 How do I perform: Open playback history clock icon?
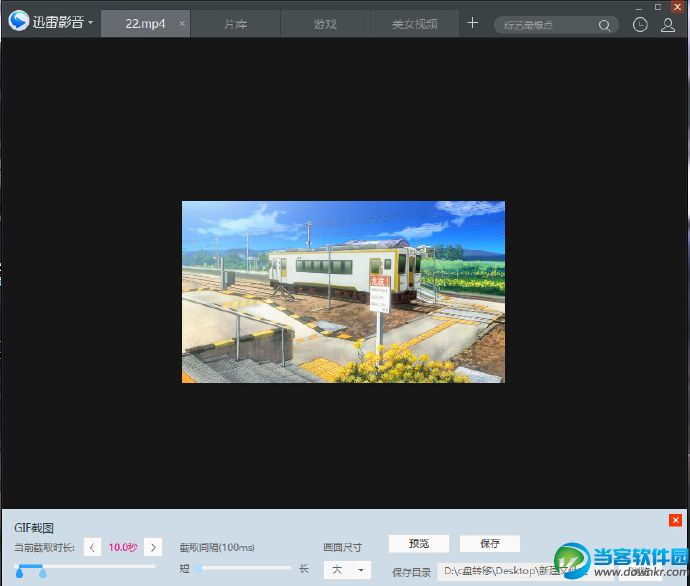coord(640,25)
